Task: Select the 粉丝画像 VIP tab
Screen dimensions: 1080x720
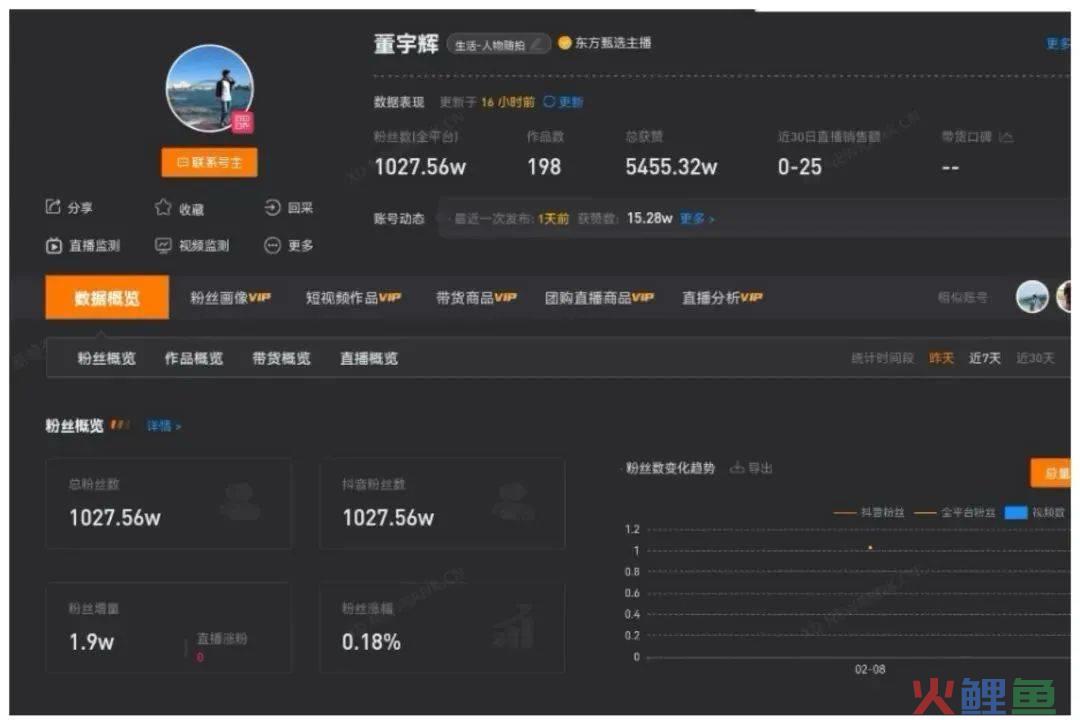Action: click(230, 298)
